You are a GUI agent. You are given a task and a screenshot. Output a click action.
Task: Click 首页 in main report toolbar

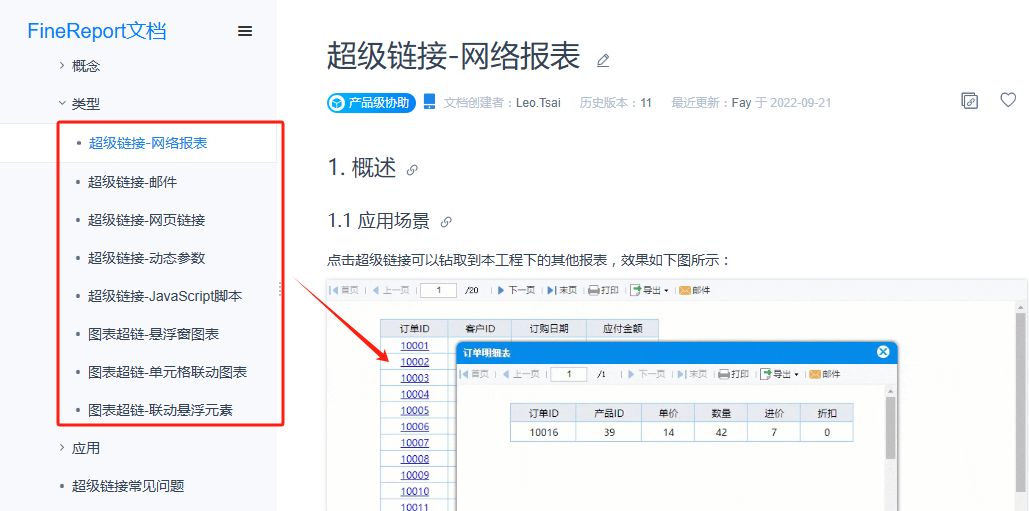pos(344,290)
